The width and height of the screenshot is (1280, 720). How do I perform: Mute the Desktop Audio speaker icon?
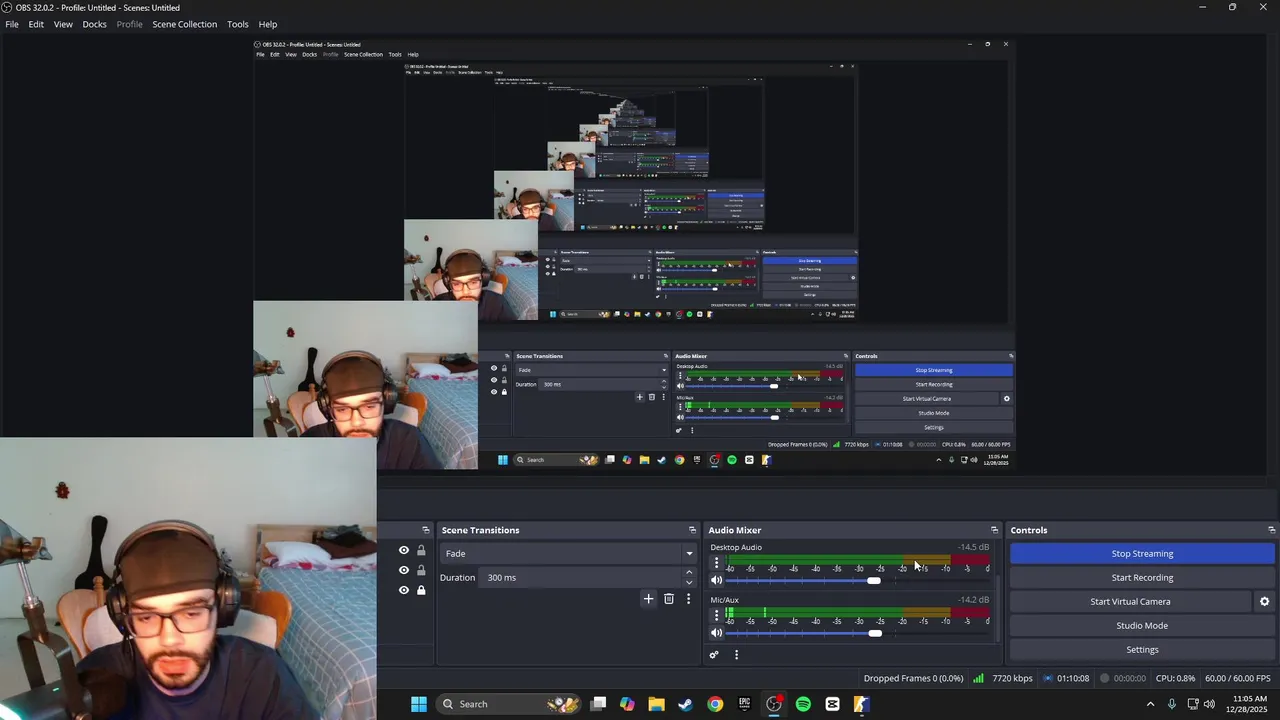pos(716,580)
